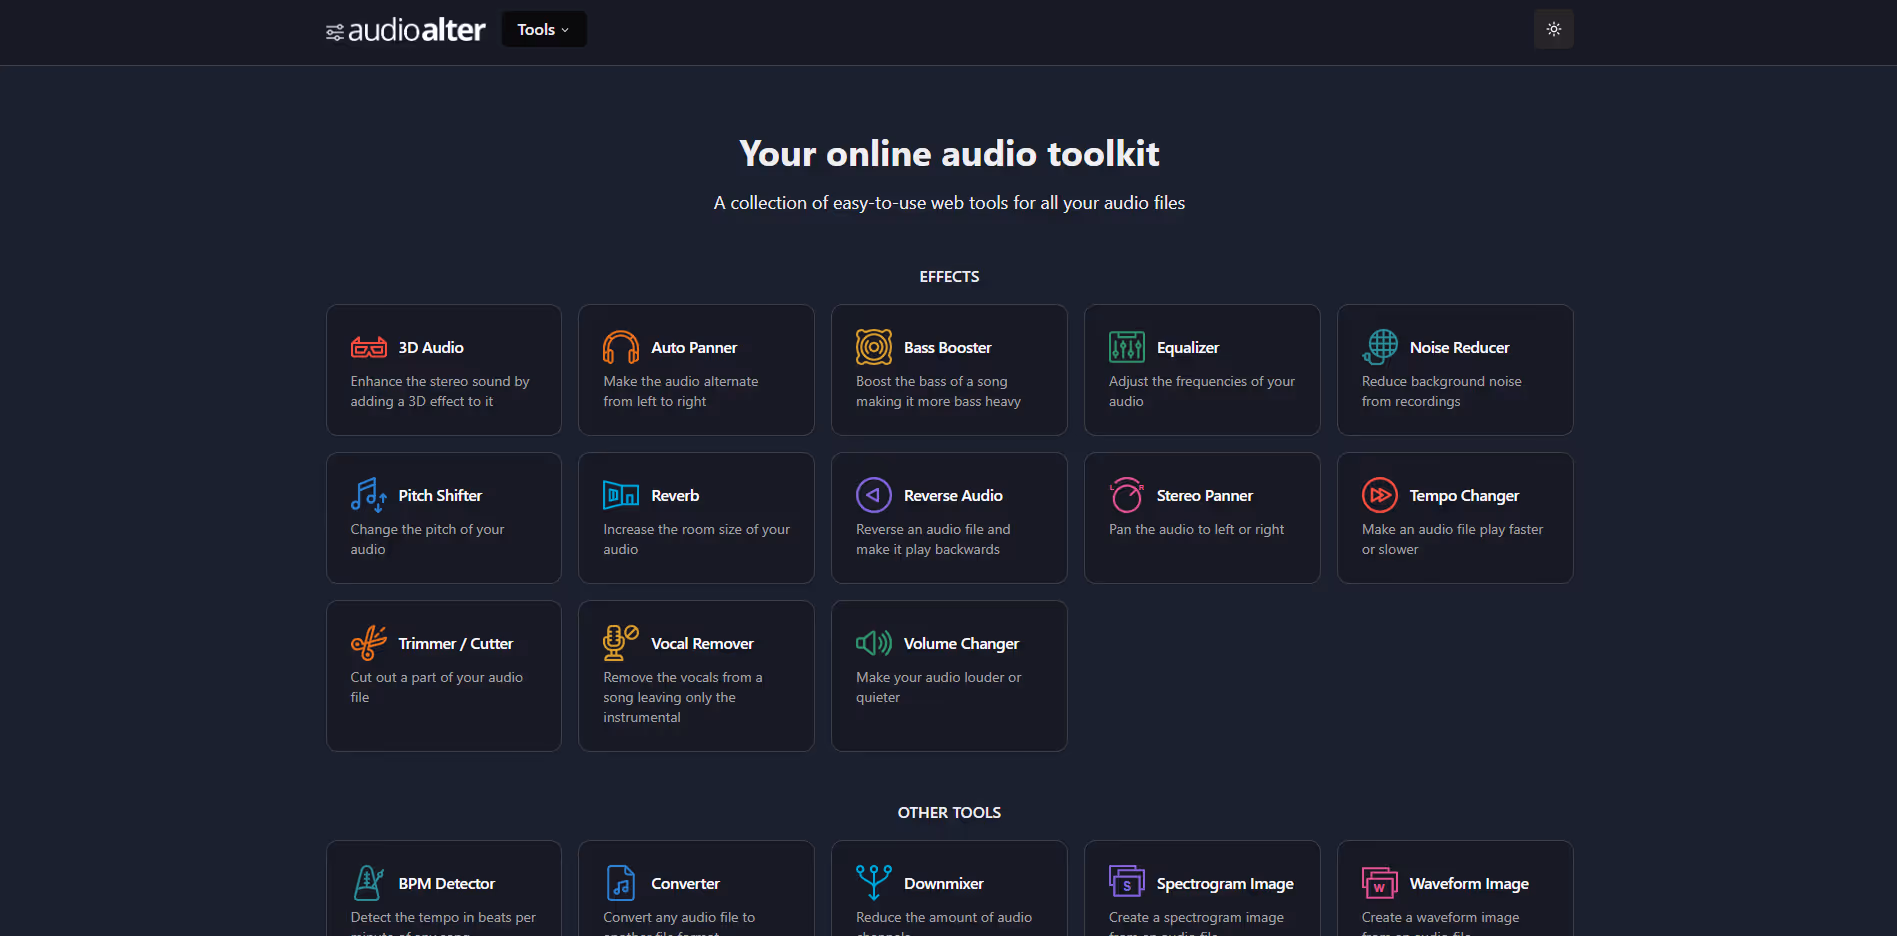Click 'Increase the room size of your' text
Viewport: 1897px width, 936px height.
point(696,529)
